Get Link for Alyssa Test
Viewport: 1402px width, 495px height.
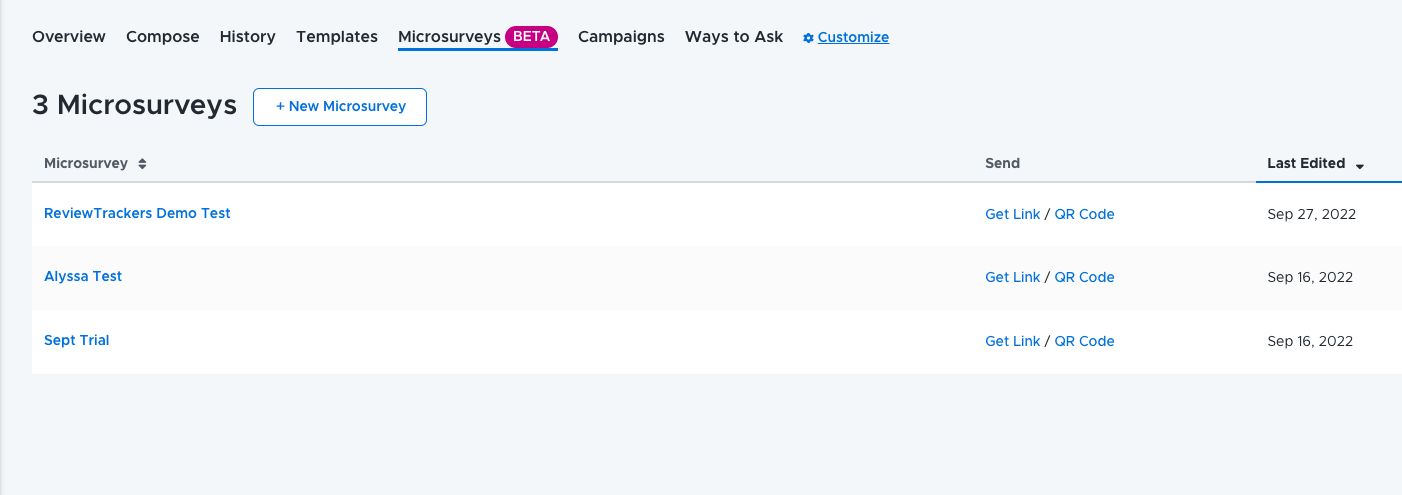(x=1013, y=277)
